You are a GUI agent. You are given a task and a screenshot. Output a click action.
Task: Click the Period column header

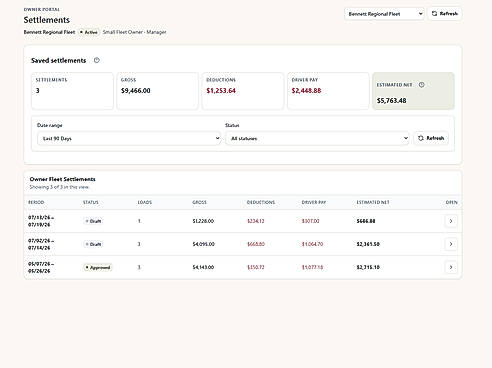pos(36,202)
